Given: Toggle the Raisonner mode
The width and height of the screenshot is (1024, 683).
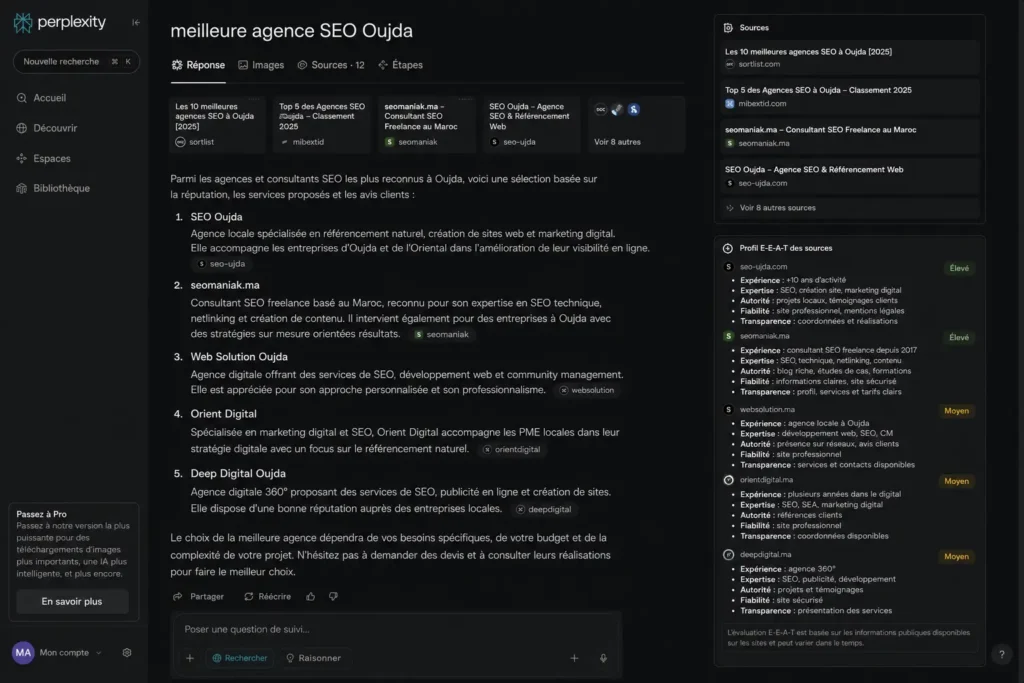Looking at the screenshot, I should pyautogui.click(x=313, y=658).
